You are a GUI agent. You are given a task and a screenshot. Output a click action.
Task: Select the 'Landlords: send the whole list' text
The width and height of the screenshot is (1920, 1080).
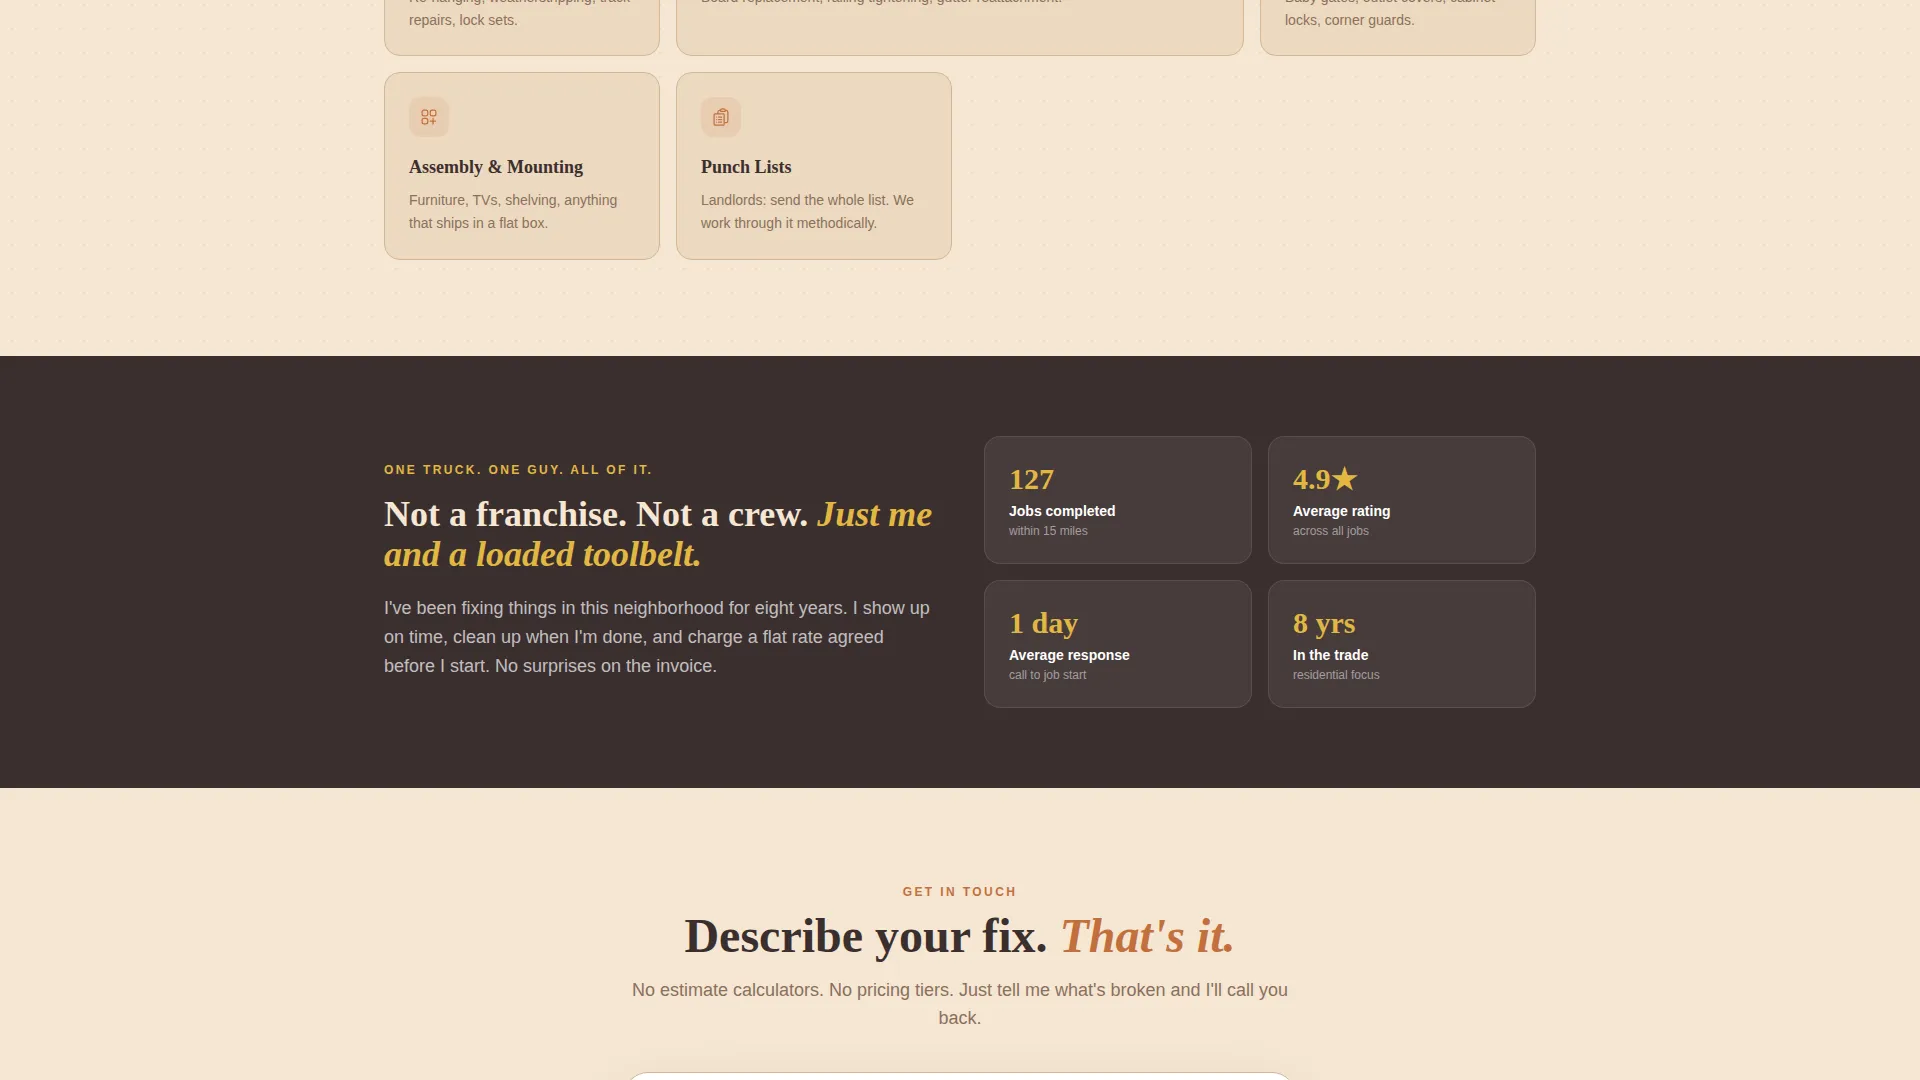click(807, 211)
